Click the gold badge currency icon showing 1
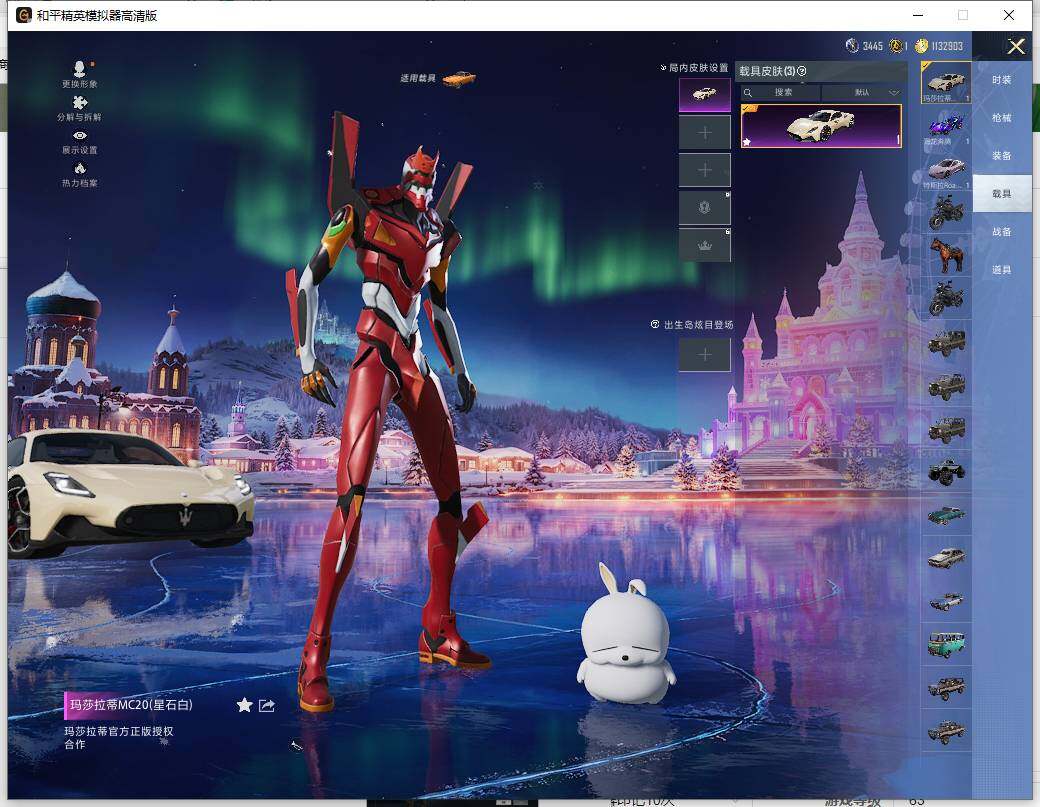The height and width of the screenshot is (807, 1040). tap(895, 45)
